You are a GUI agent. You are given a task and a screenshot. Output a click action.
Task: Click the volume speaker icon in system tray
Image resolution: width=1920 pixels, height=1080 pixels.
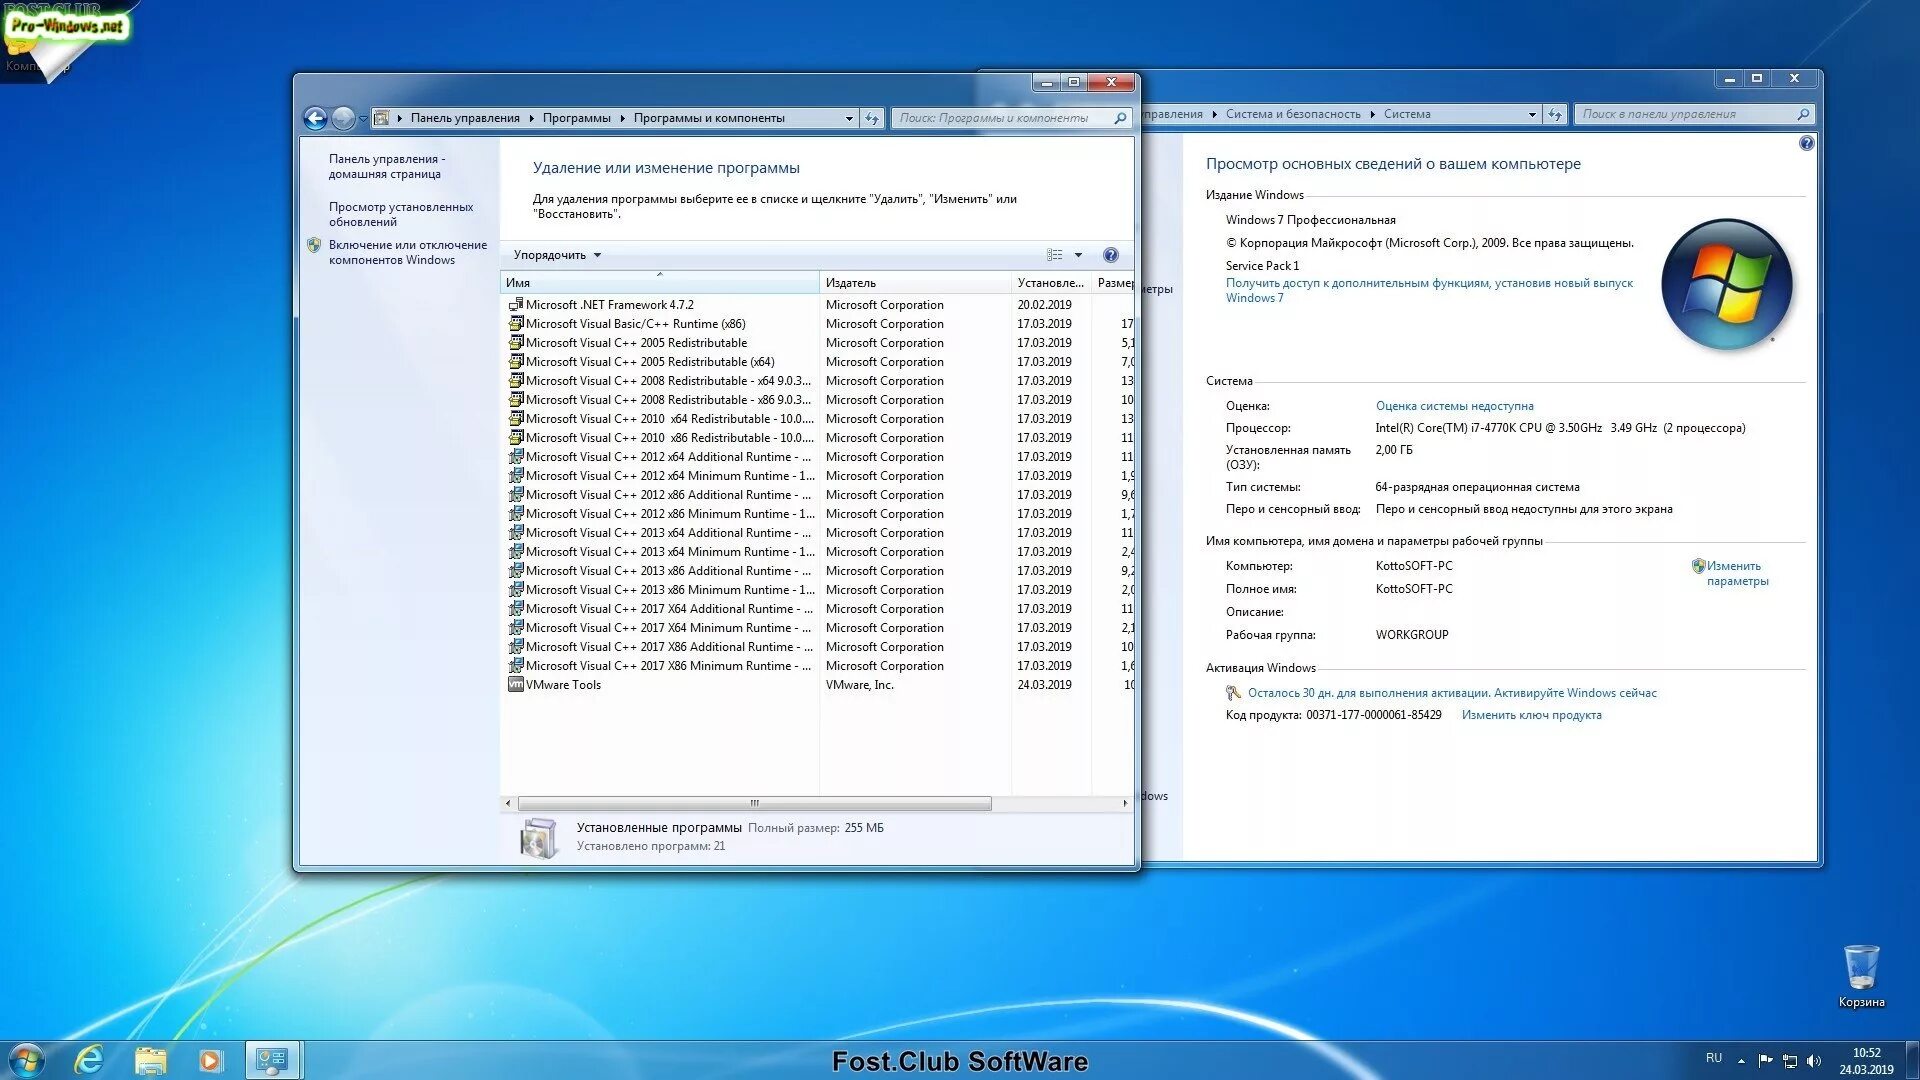(x=1814, y=1061)
